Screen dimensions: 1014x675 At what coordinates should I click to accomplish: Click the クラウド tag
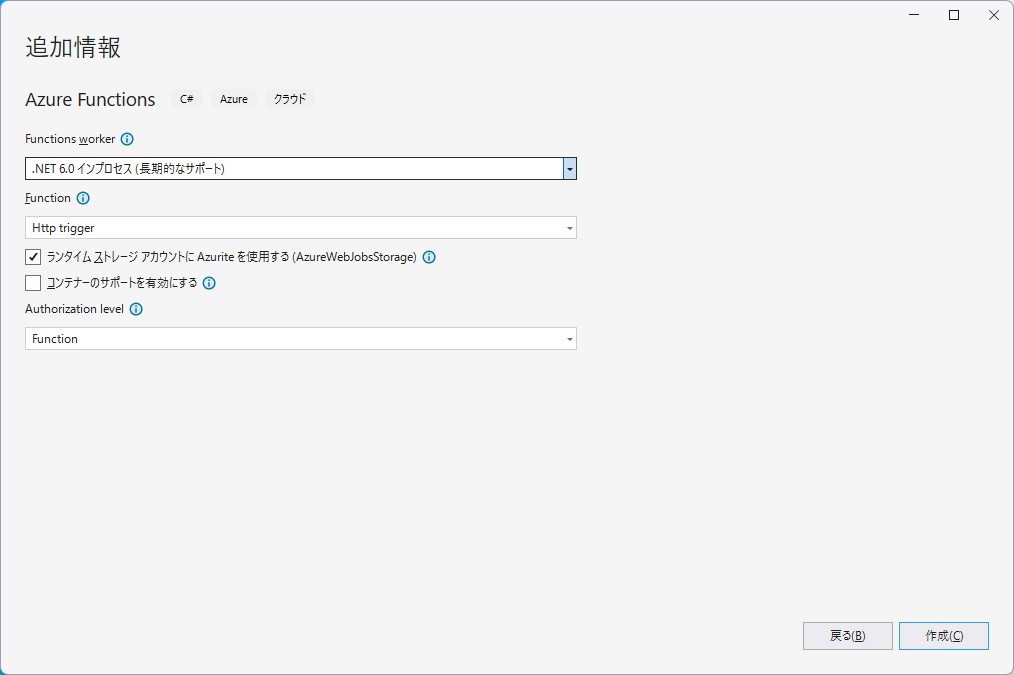(x=290, y=99)
